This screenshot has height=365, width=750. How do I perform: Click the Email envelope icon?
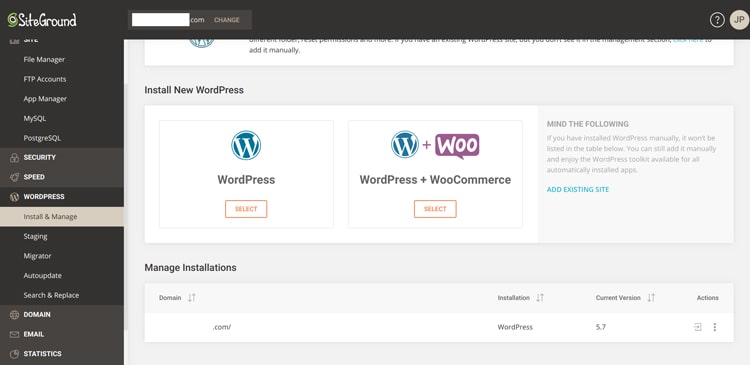coord(14,334)
